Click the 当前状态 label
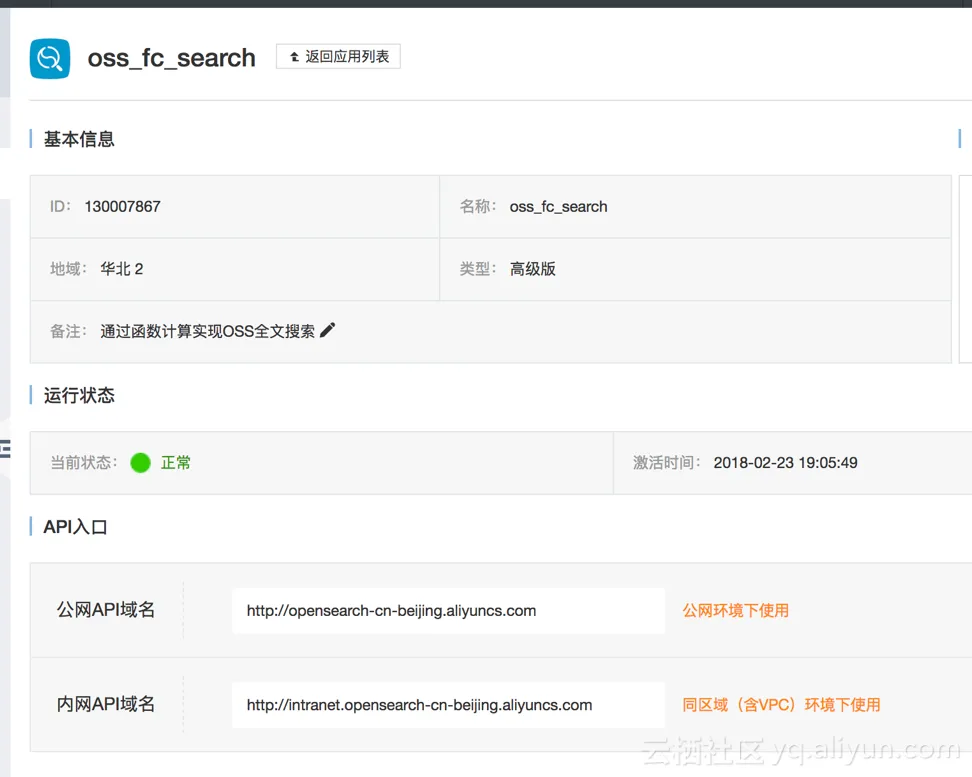The image size is (972, 777). point(84,463)
